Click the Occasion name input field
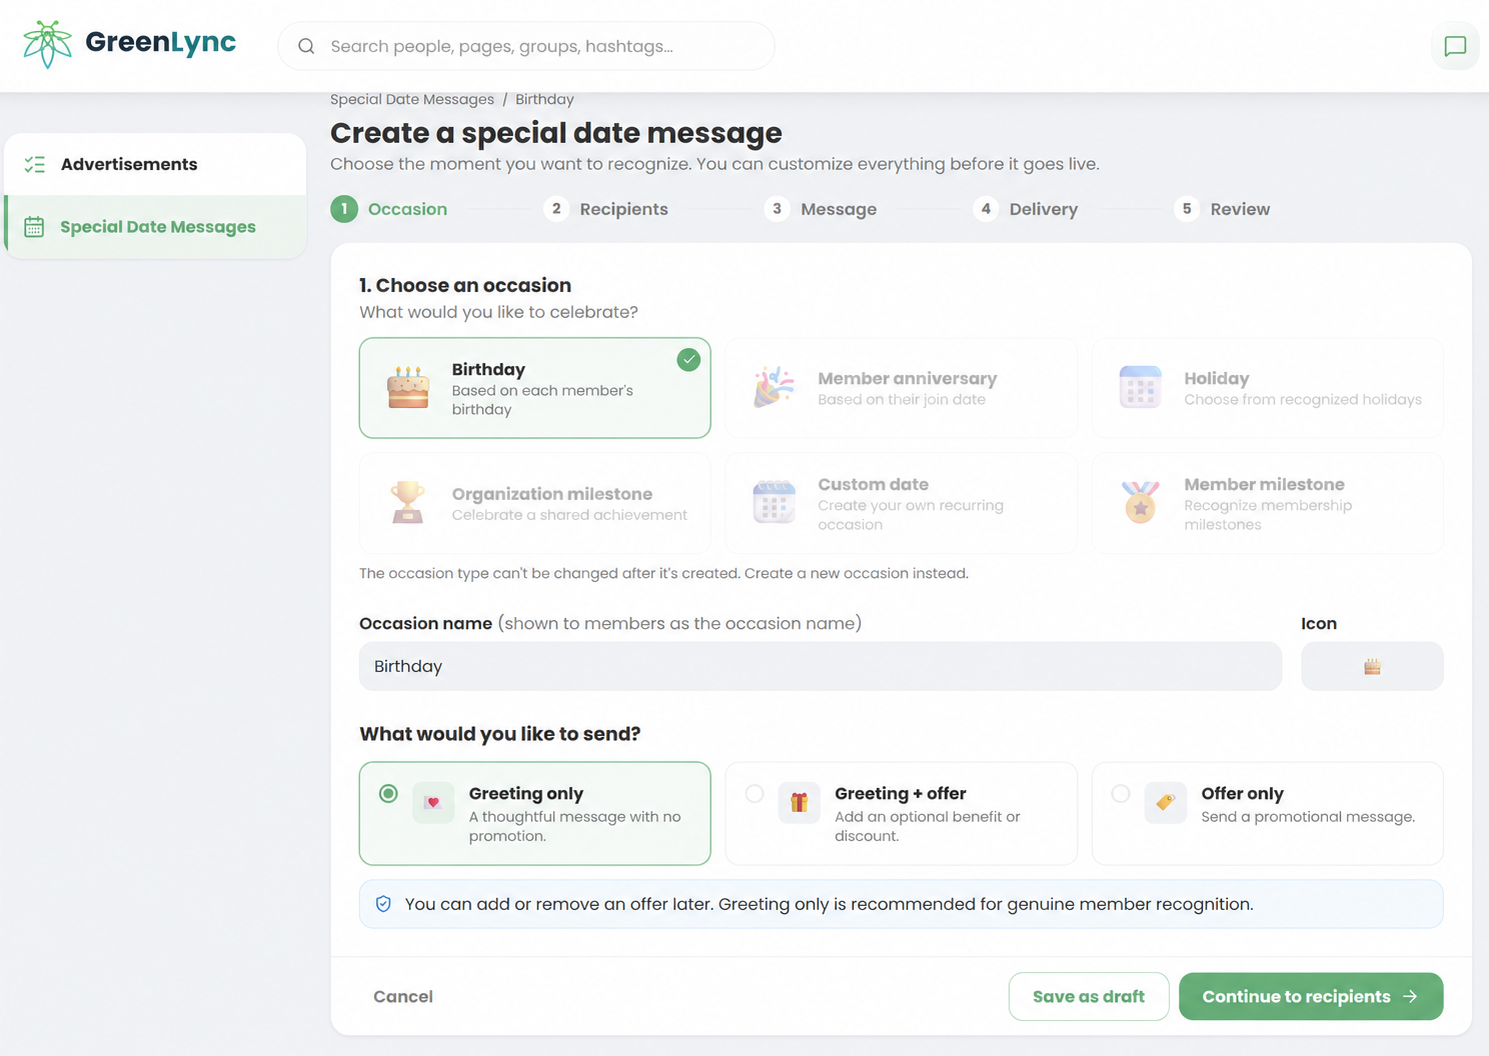The image size is (1489, 1056). pos(820,666)
